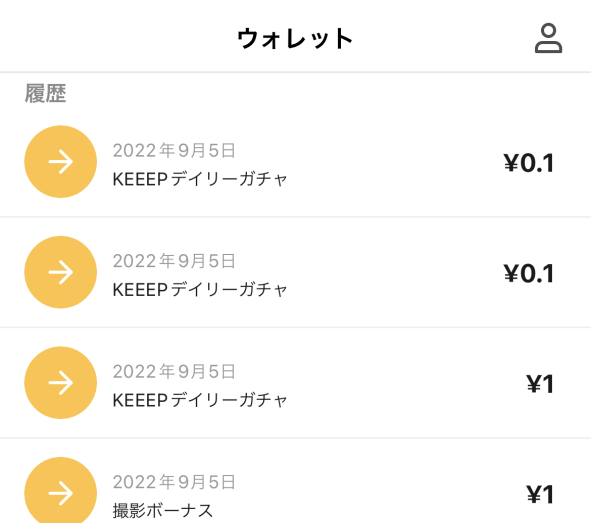This screenshot has height=523, width=591.
Task: Select the 2022年9月5日 date of the topmost entry
Action: point(174,150)
